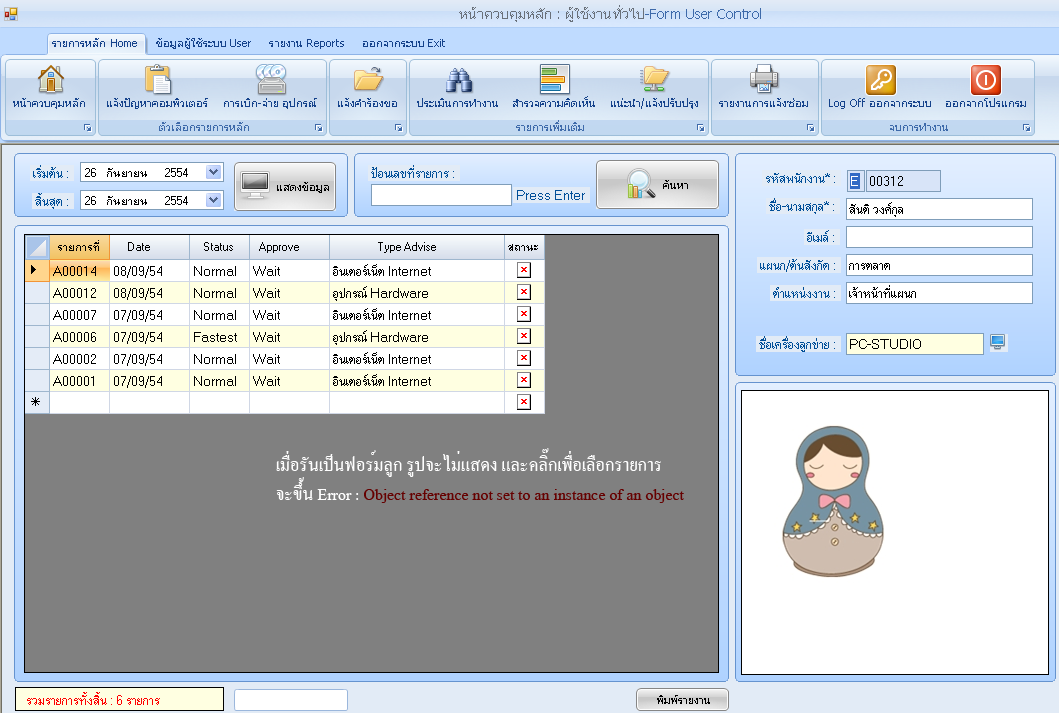
Task: Sort by Approve column header
Action: (x=289, y=247)
